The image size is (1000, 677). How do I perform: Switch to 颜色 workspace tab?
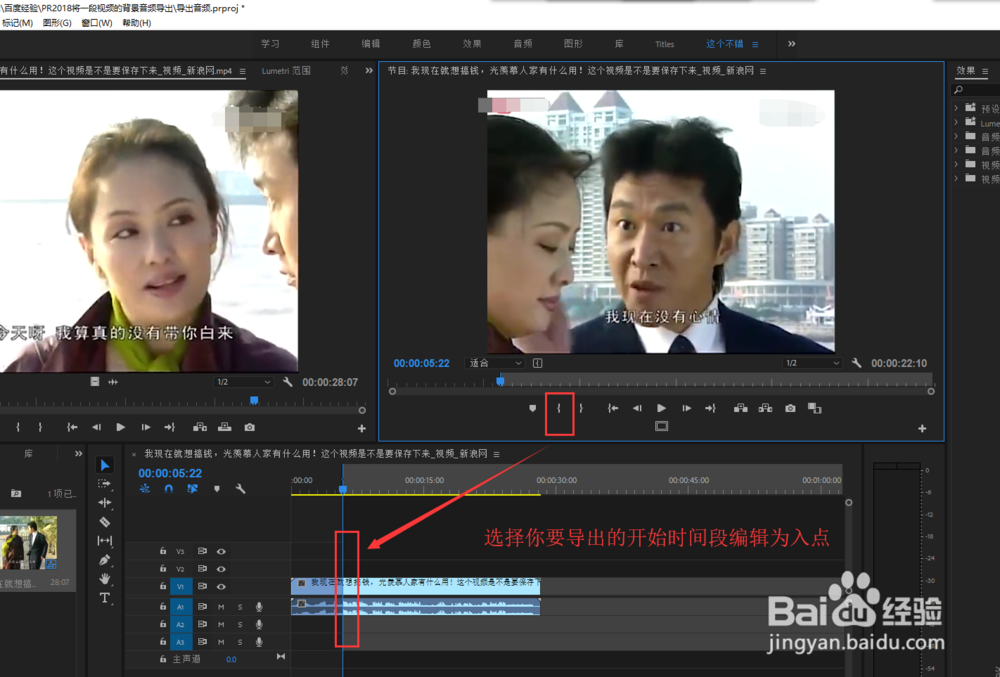coord(422,44)
